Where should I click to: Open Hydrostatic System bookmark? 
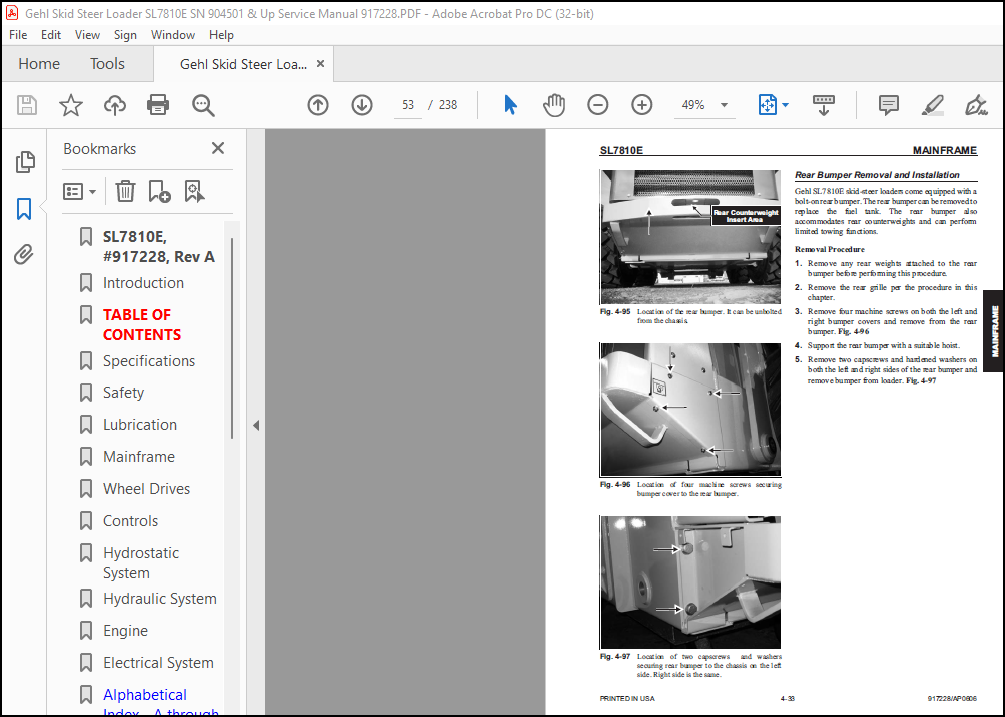pyautogui.click(x=141, y=563)
